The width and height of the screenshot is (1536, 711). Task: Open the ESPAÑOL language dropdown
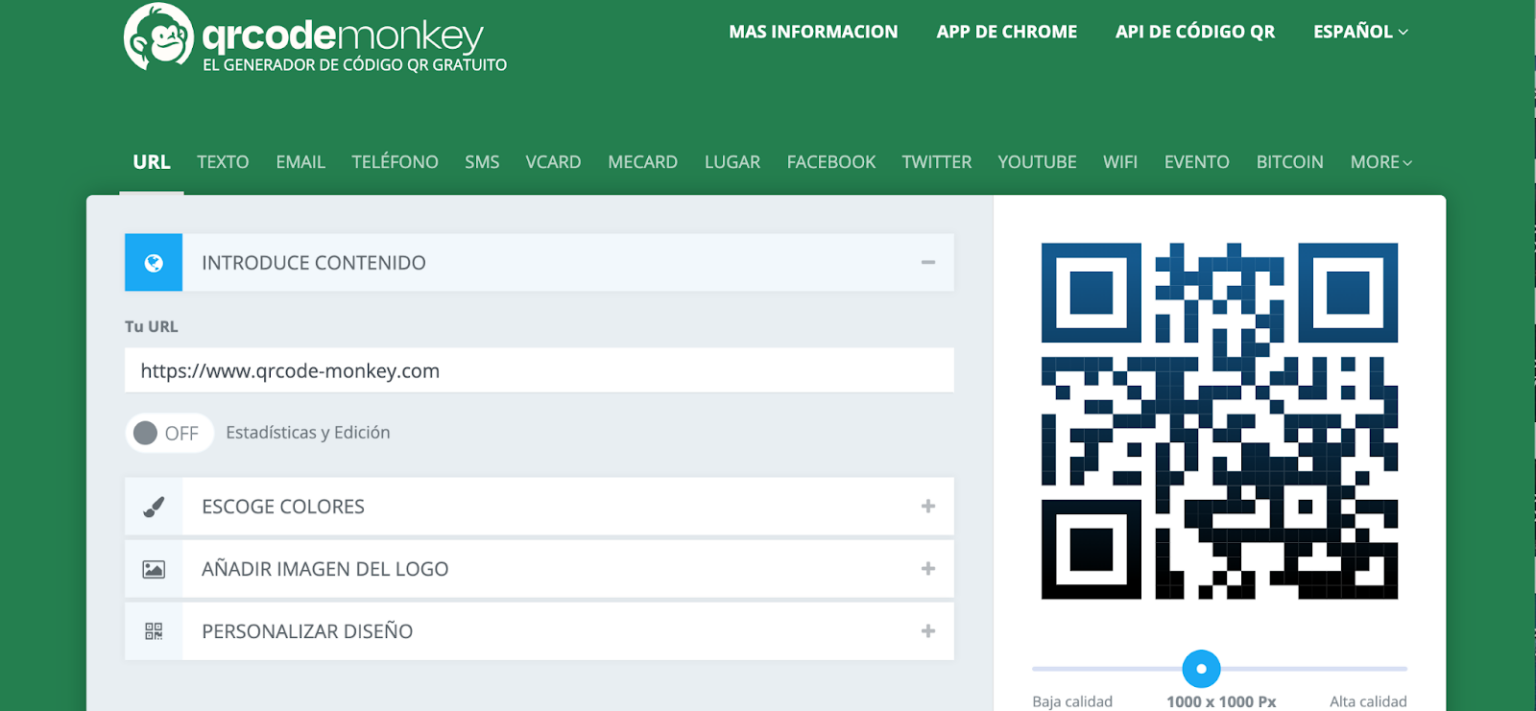coord(1360,31)
